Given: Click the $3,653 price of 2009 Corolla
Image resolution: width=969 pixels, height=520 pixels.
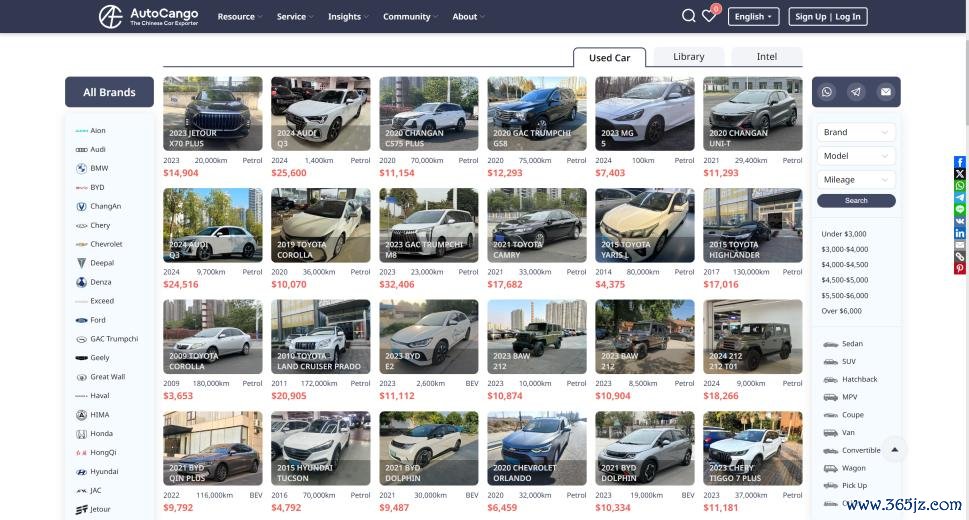Looking at the screenshot, I should point(178,396).
